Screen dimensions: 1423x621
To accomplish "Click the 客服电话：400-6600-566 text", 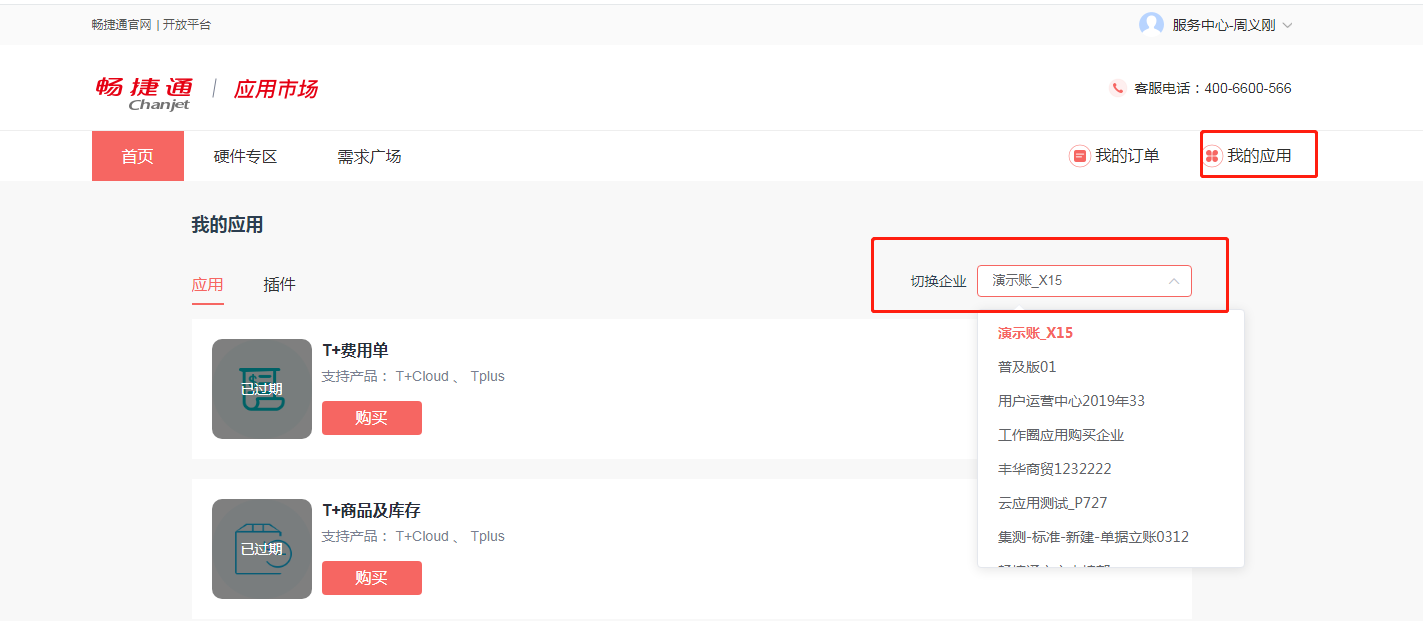I will [x=1213, y=88].
